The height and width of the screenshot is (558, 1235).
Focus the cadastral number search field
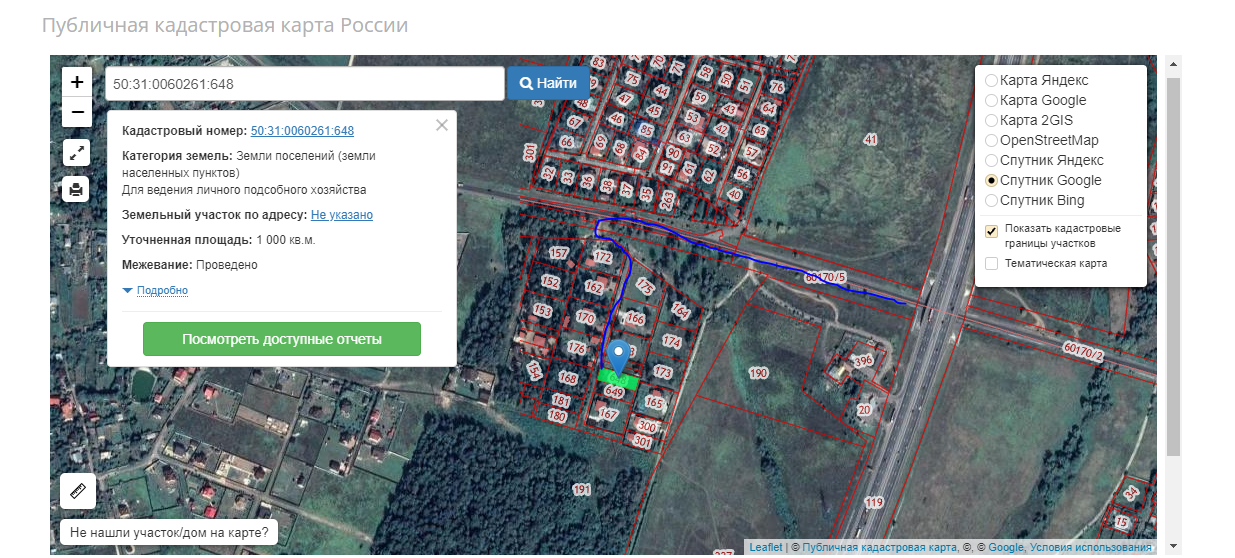point(304,84)
